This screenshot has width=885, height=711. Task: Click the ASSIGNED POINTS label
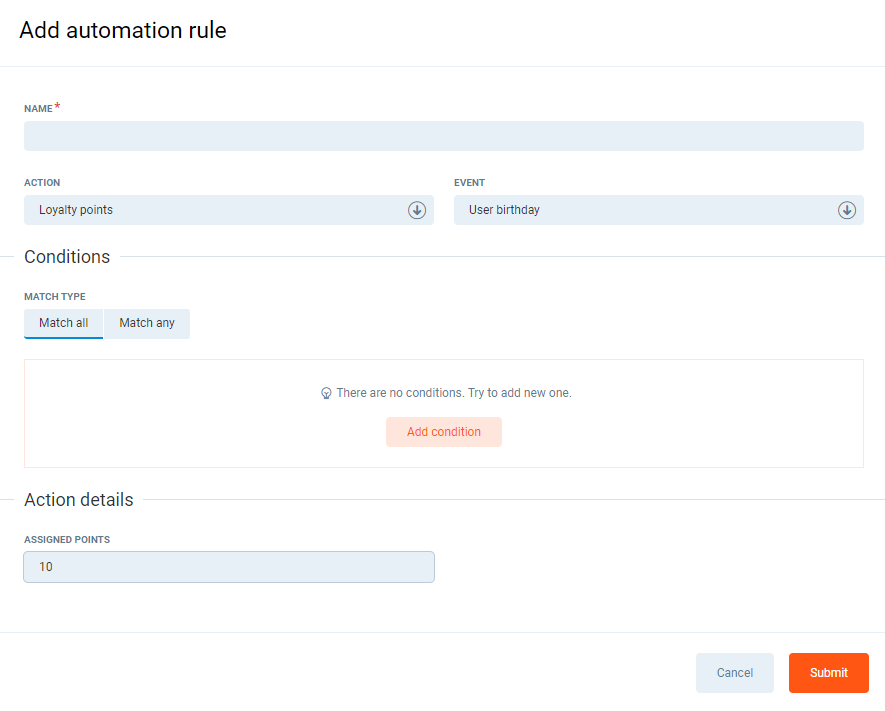pyautogui.click(x=67, y=540)
